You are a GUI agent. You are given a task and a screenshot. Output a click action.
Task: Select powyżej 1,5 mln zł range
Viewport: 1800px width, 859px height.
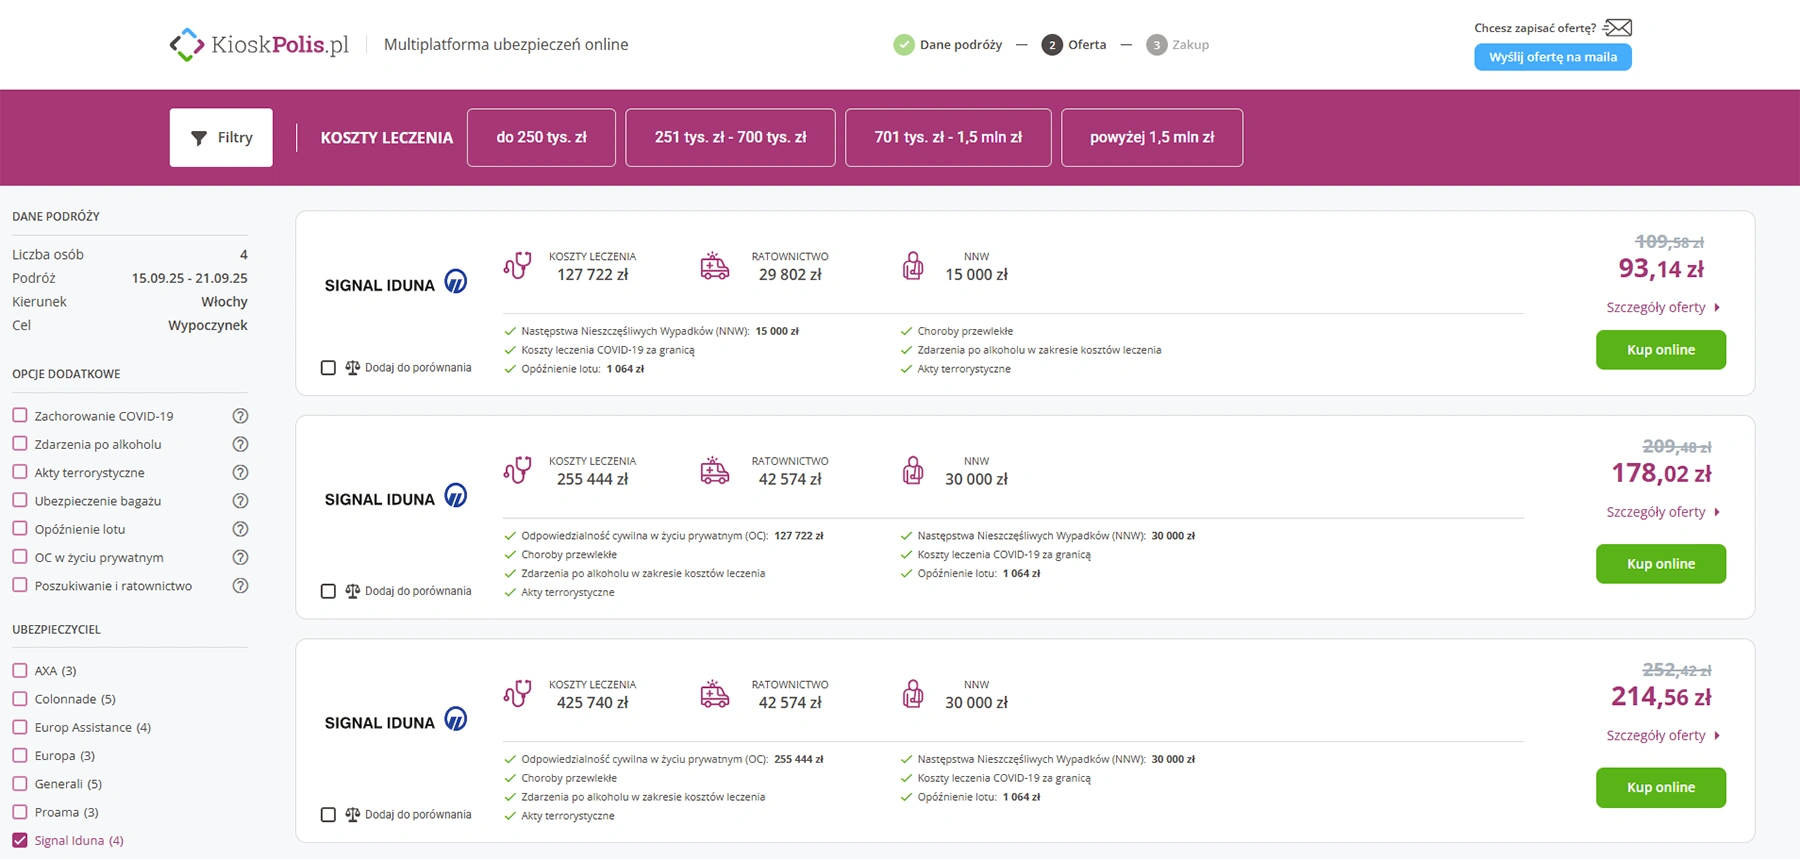(x=1152, y=137)
